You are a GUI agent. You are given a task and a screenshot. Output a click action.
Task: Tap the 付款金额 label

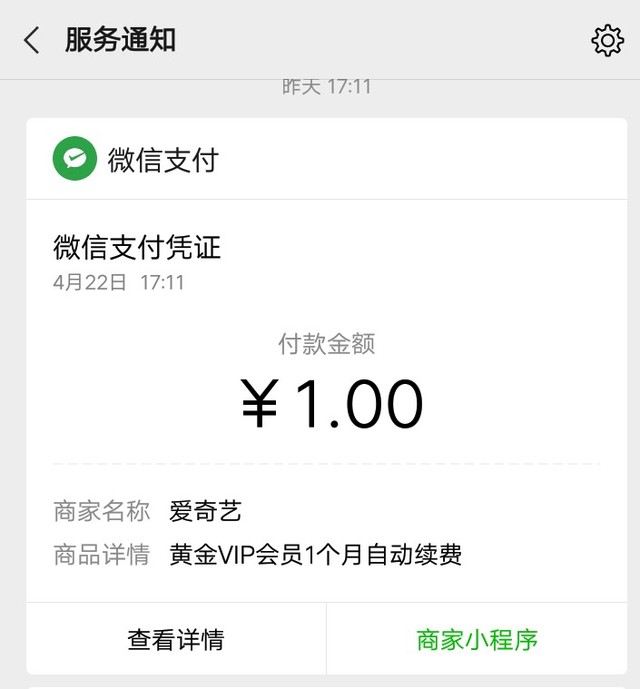(326, 344)
